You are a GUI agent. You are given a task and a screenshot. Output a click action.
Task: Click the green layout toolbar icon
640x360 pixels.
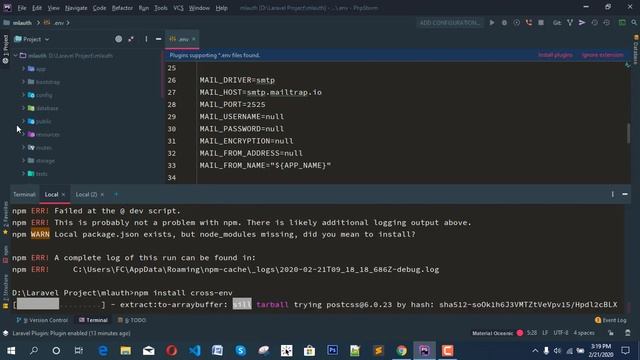coord(622,23)
